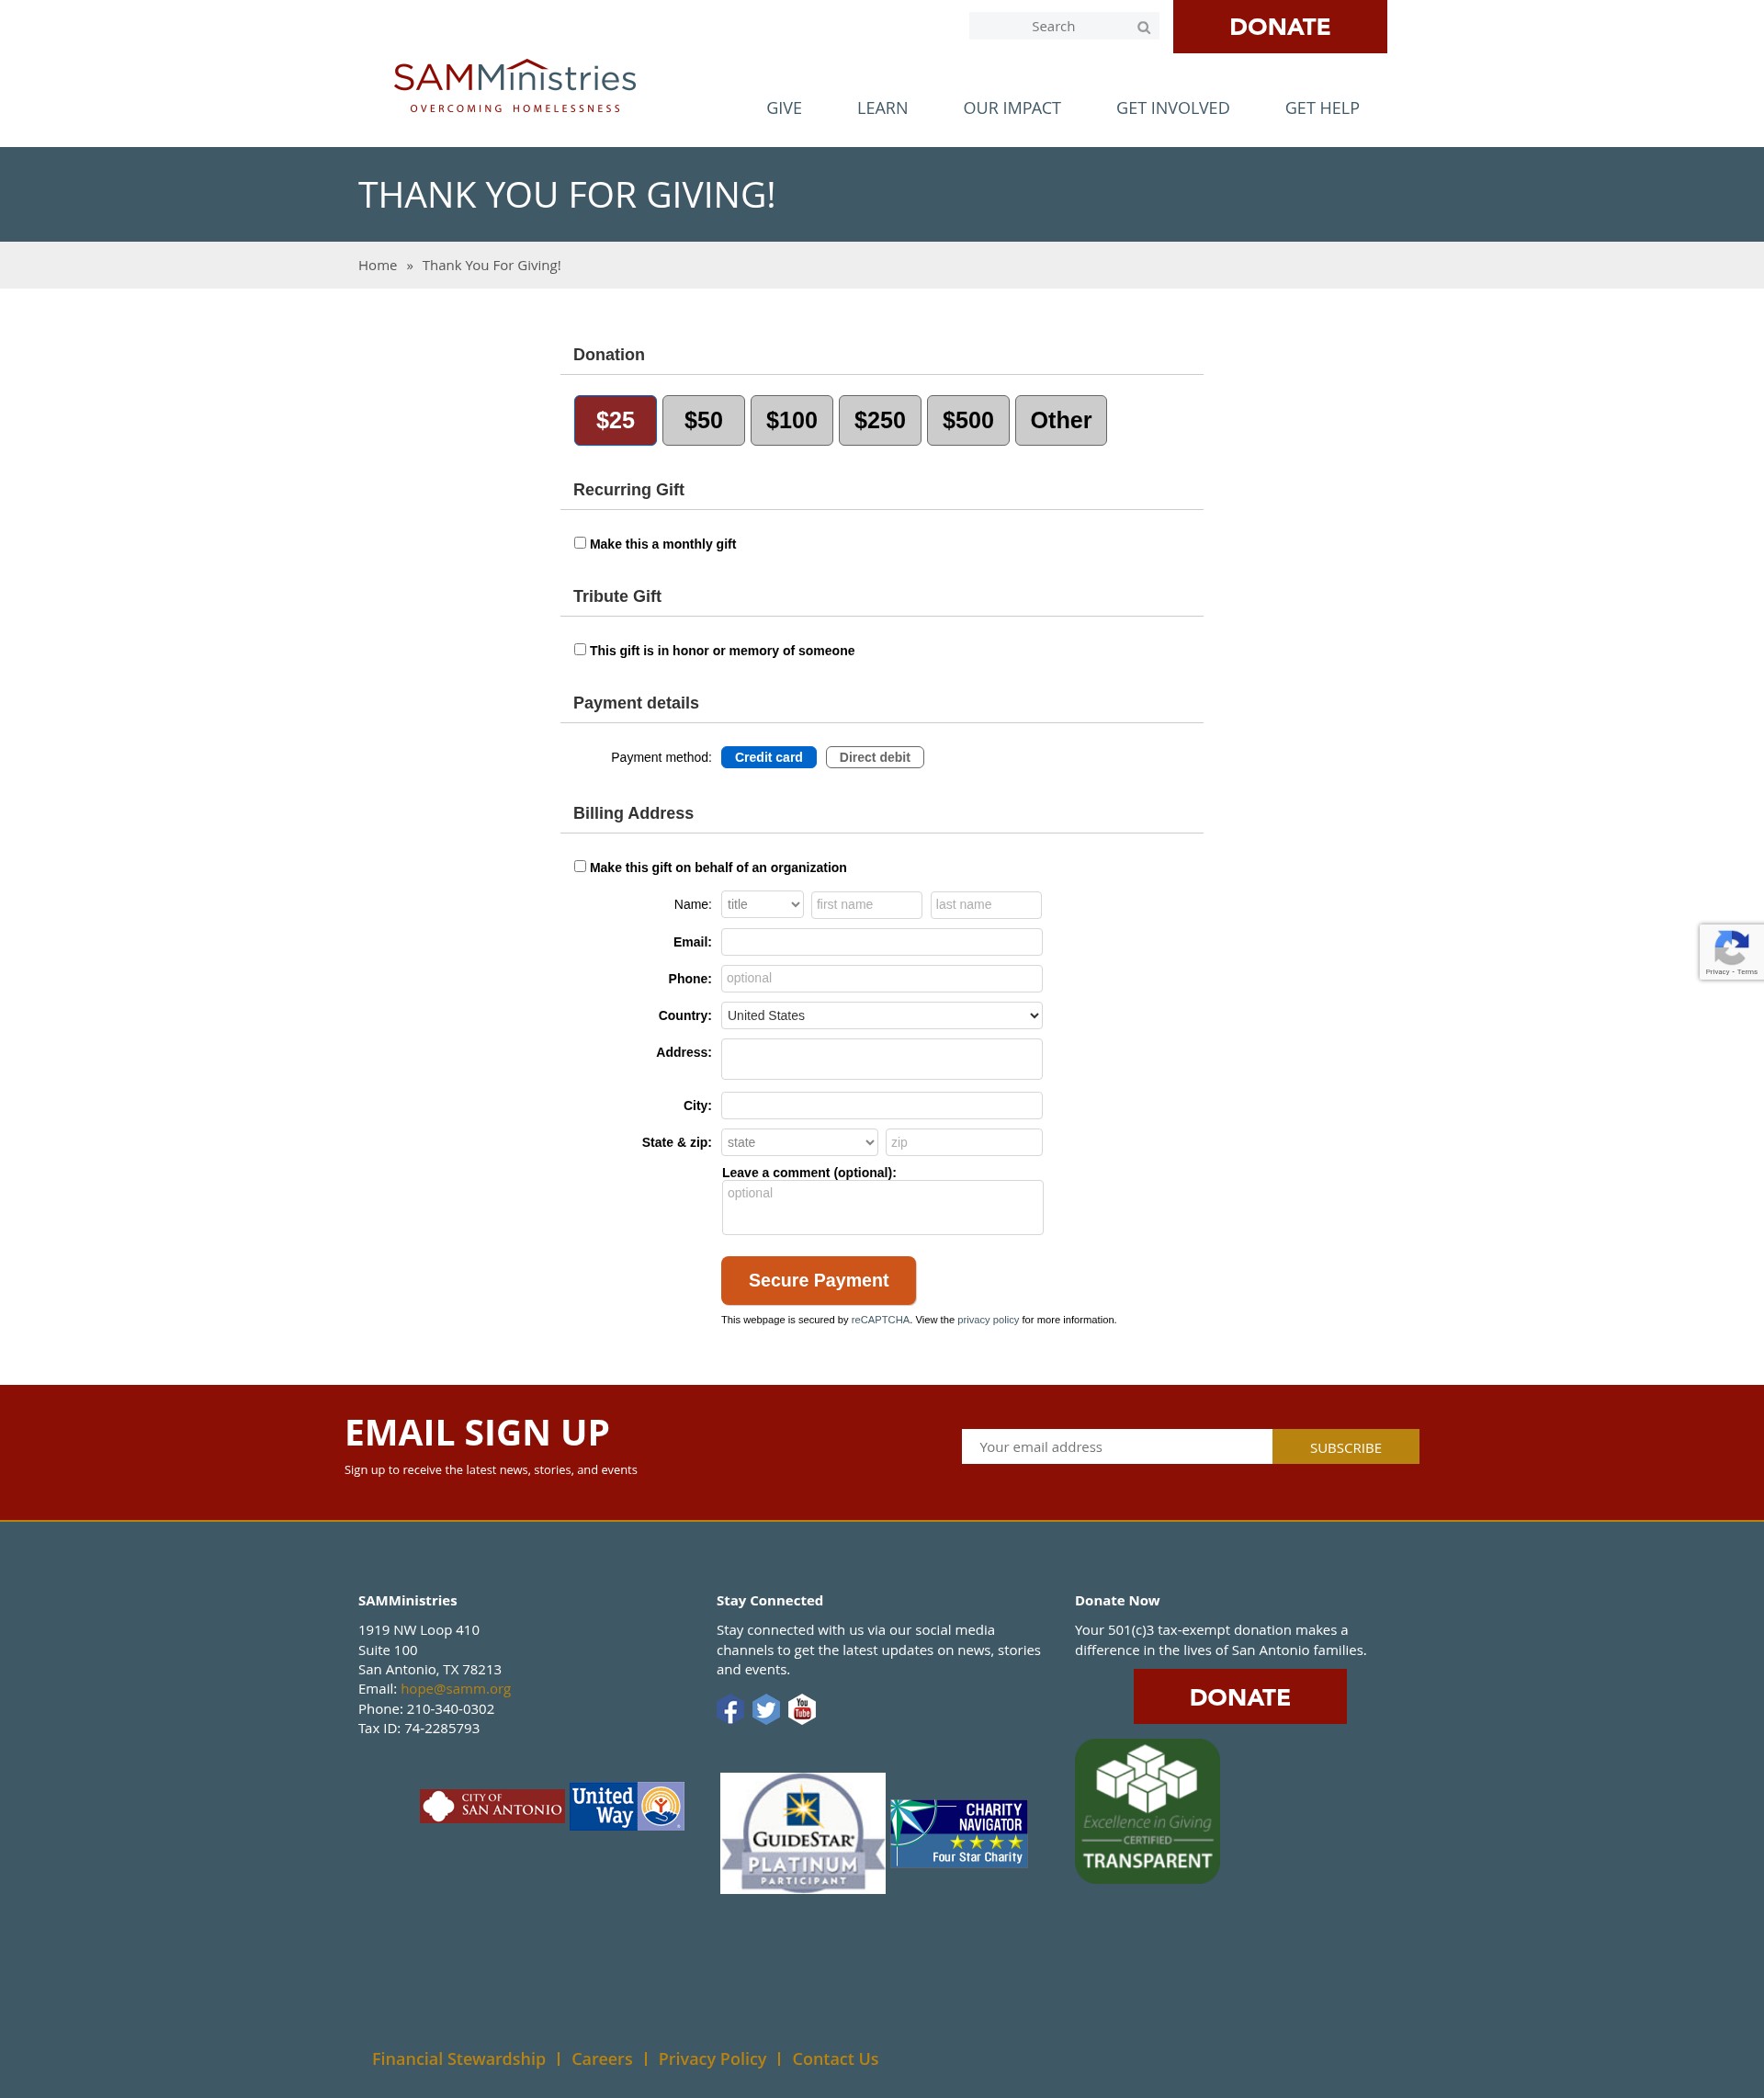Click the City of San Antonio logo

(x=492, y=1806)
